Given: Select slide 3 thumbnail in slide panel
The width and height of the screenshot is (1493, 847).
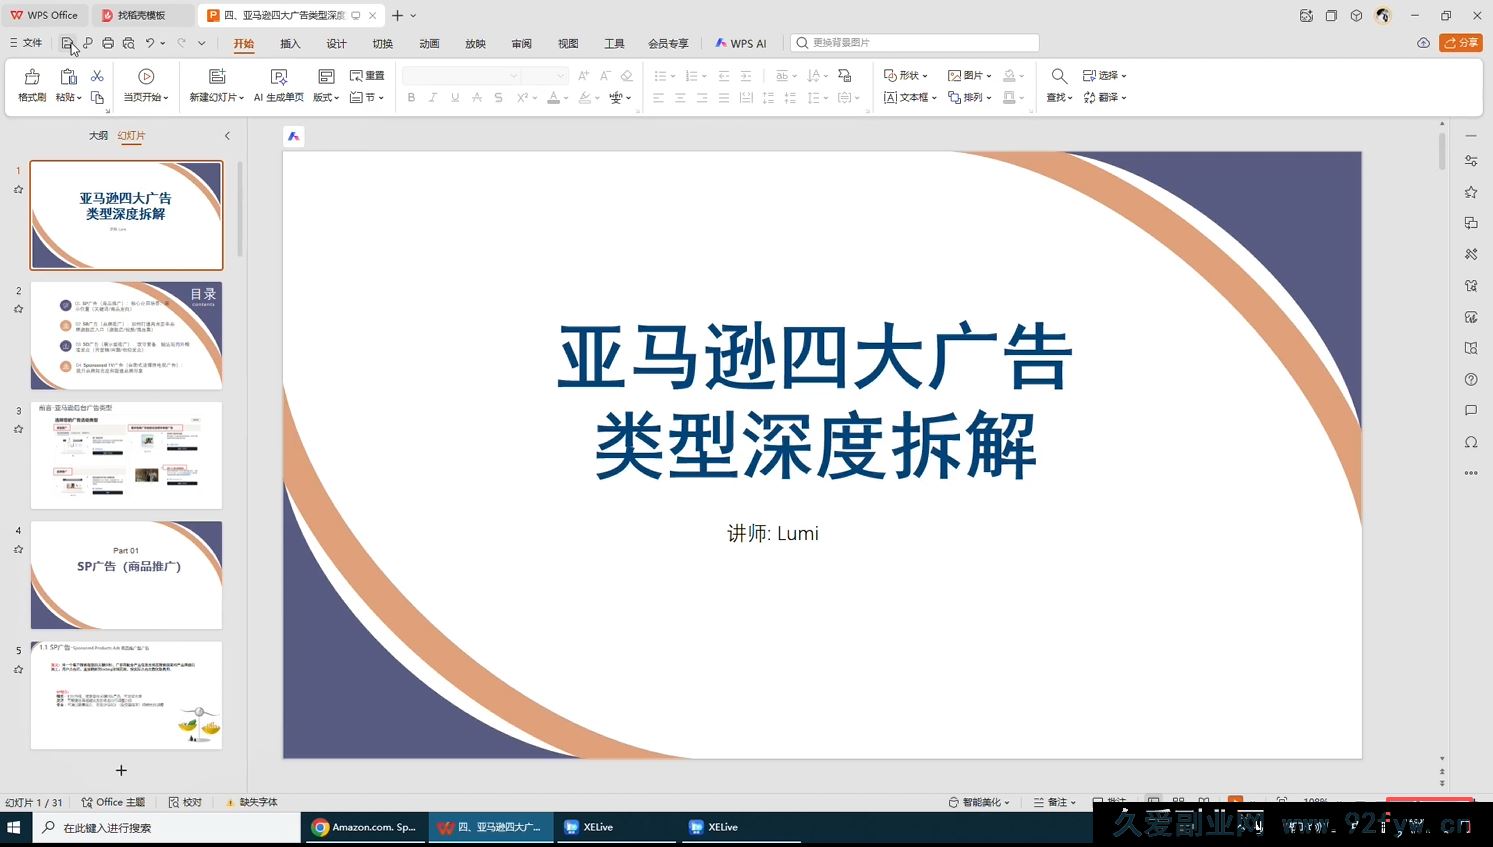Looking at the screenshot, I should tap(126, 455).
